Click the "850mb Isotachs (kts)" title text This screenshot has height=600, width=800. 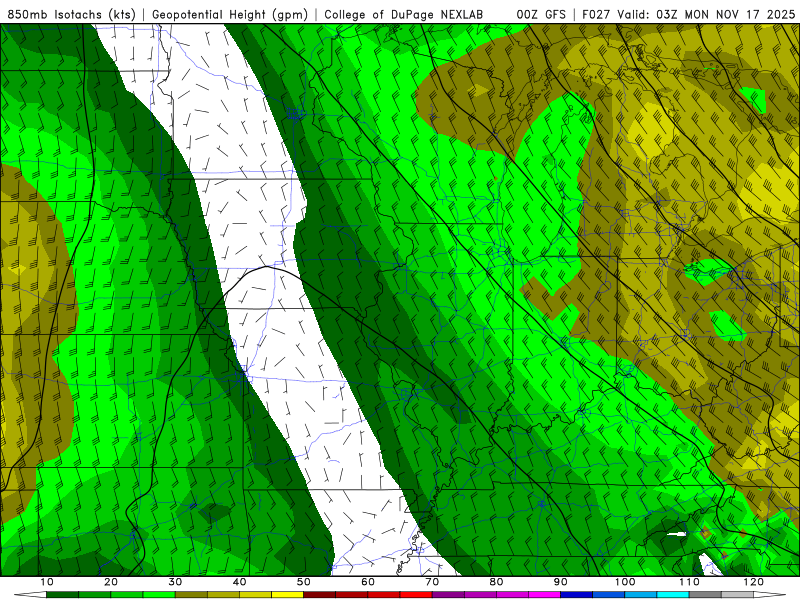point(71,15)
